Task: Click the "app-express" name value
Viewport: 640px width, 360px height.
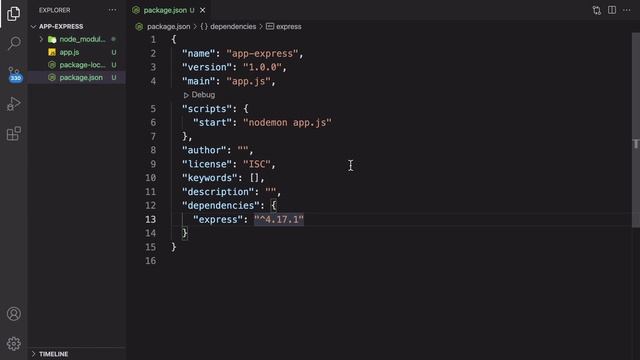Action: tap(262, 53)
